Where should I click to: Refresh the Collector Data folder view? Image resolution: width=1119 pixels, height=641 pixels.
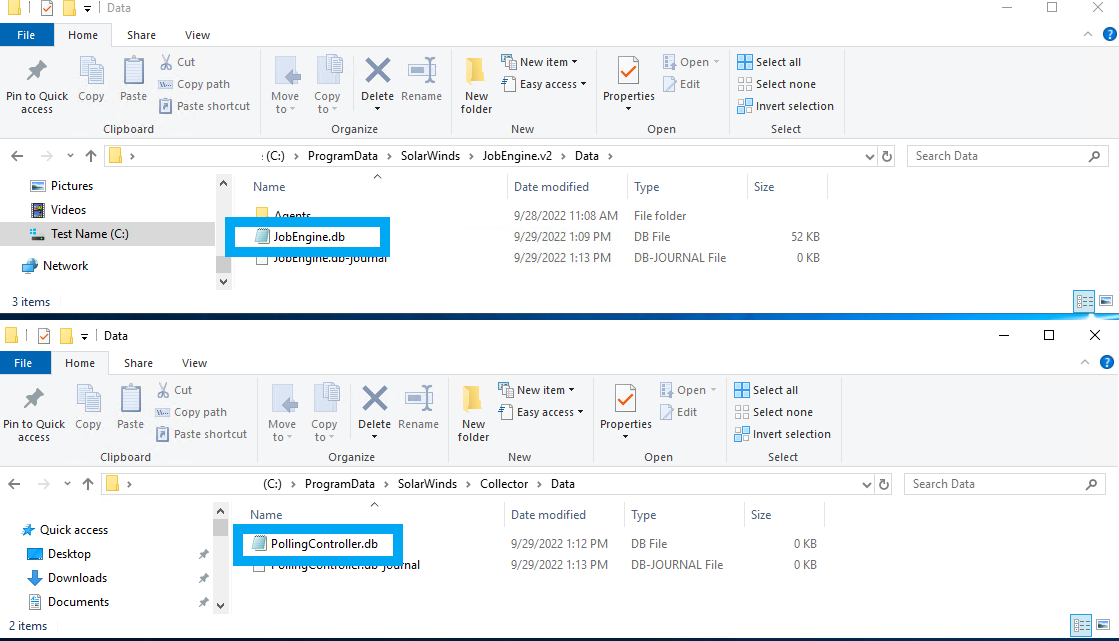(x=884, y=484)
